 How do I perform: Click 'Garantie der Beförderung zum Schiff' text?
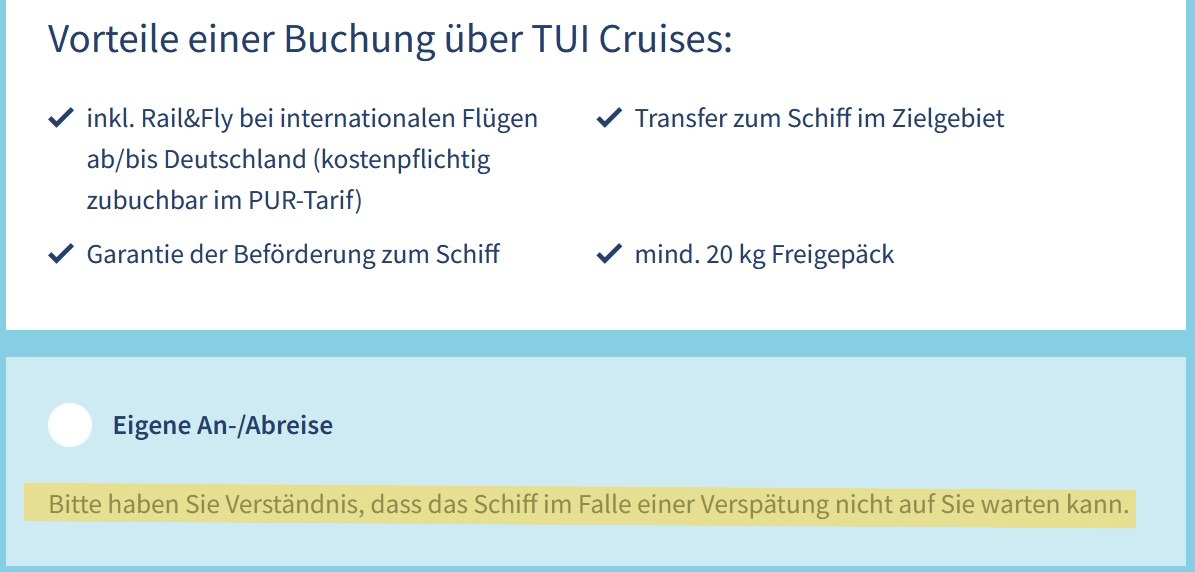[293, 255]
